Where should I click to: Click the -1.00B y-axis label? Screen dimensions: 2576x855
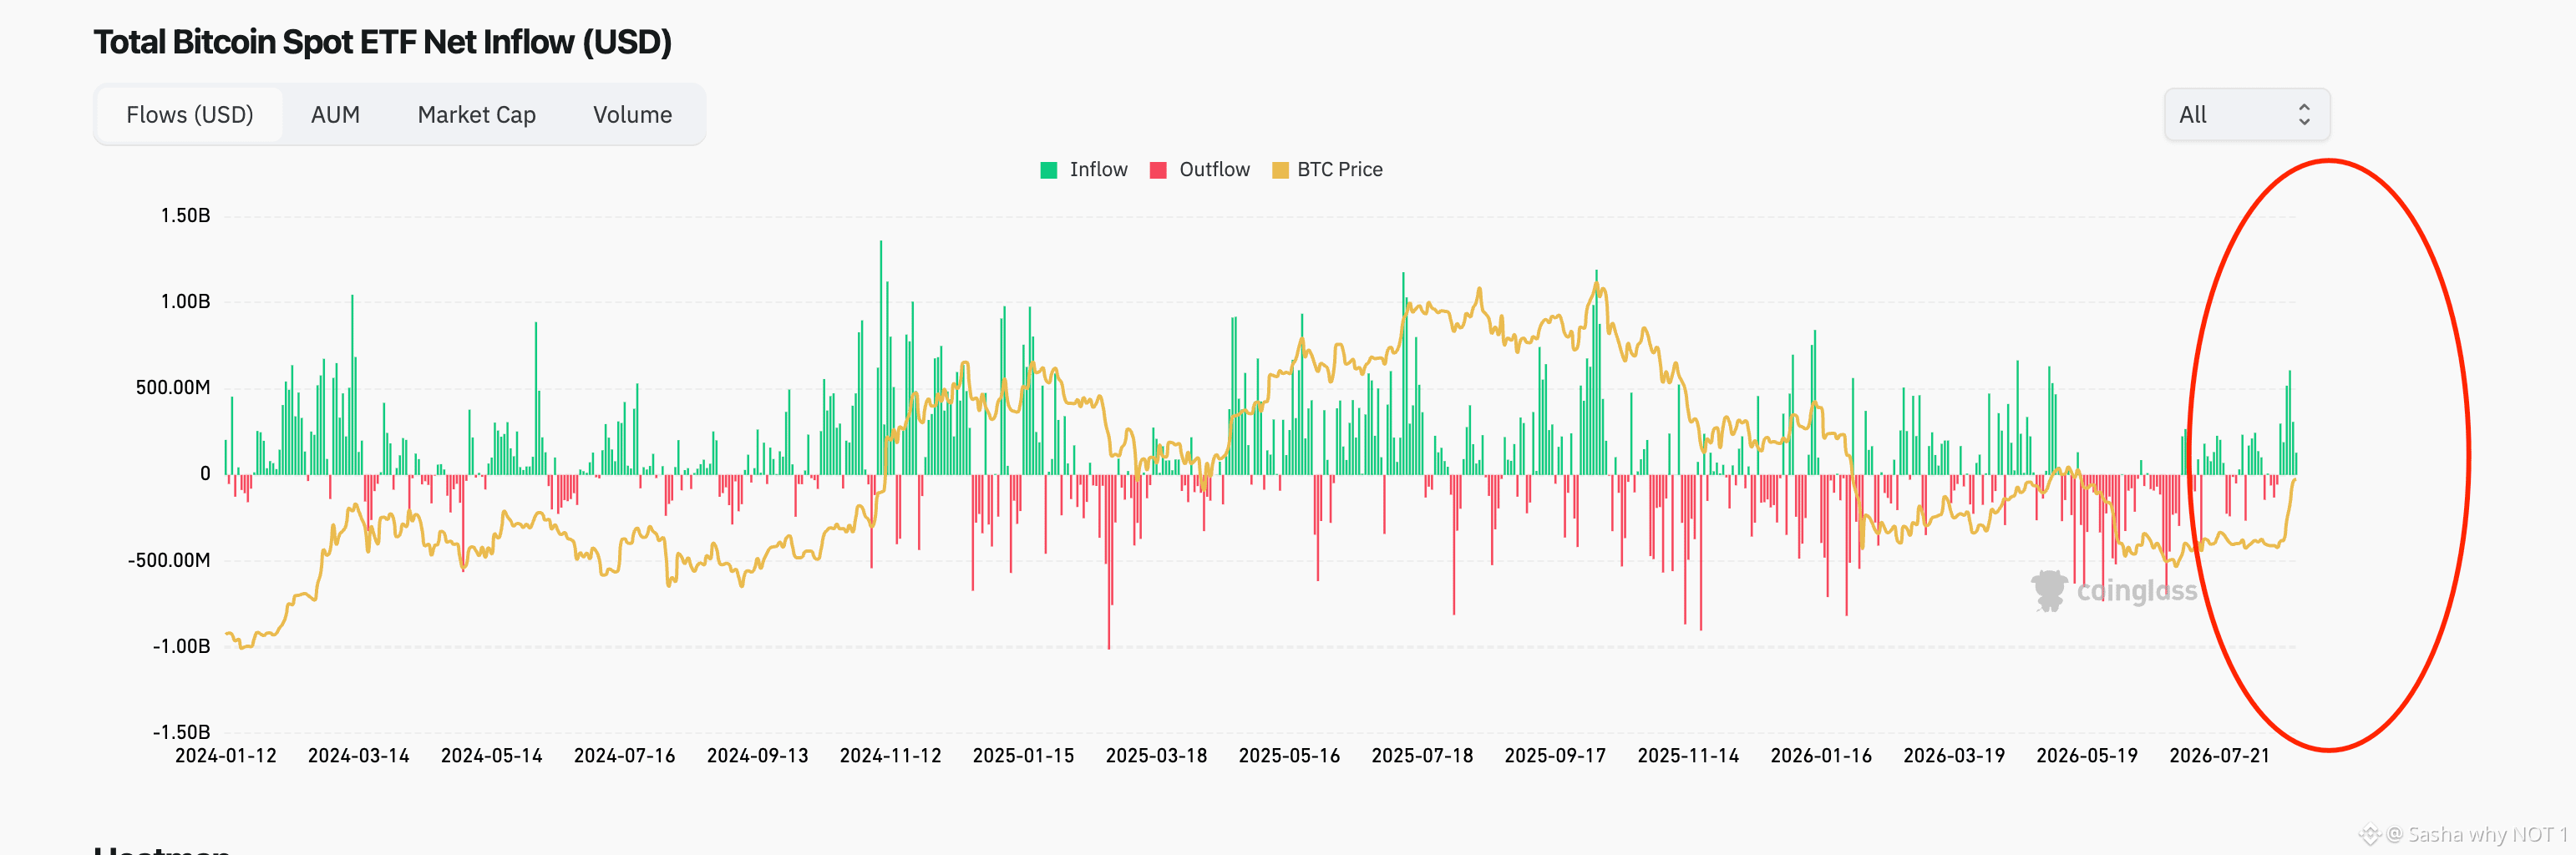pyautogui.click(x=181, y=647)
